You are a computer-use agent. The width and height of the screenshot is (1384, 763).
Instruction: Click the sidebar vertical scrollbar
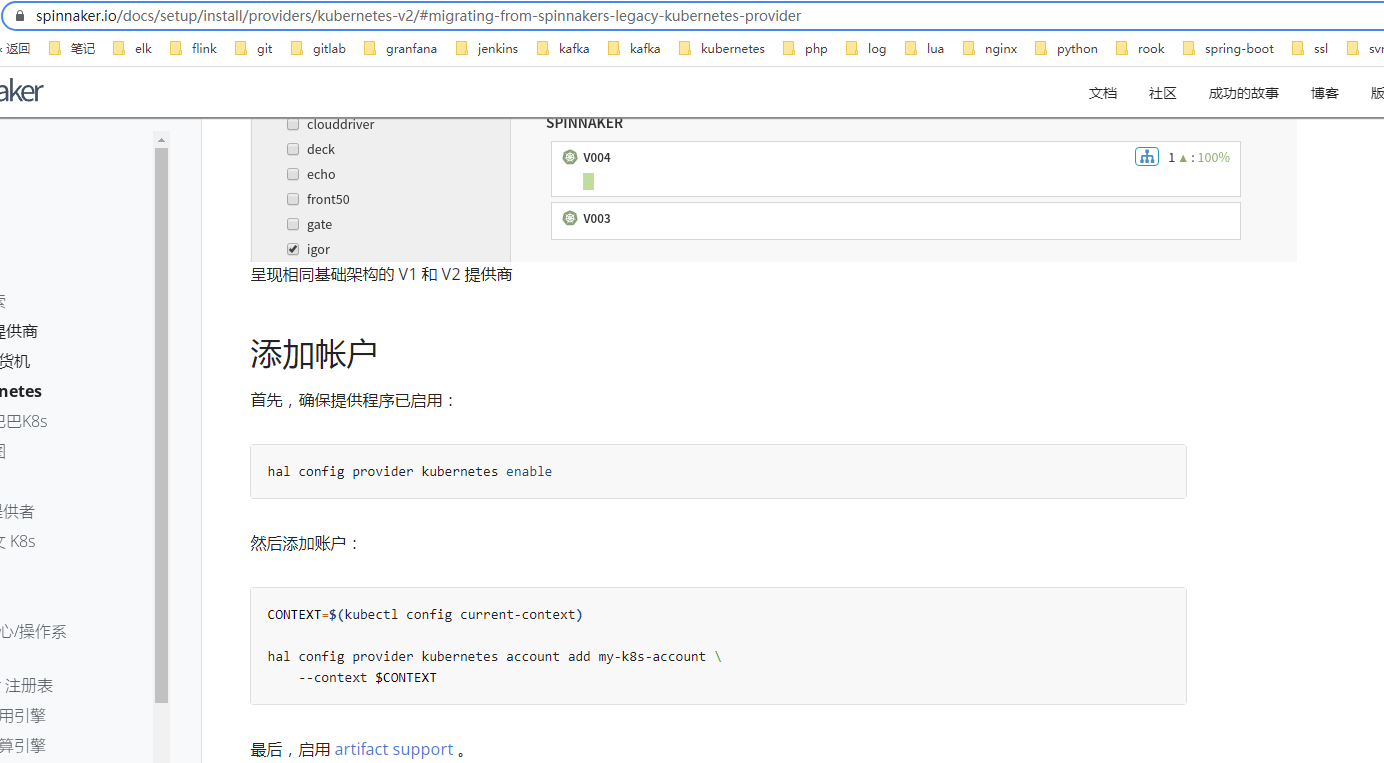[161, 425]
